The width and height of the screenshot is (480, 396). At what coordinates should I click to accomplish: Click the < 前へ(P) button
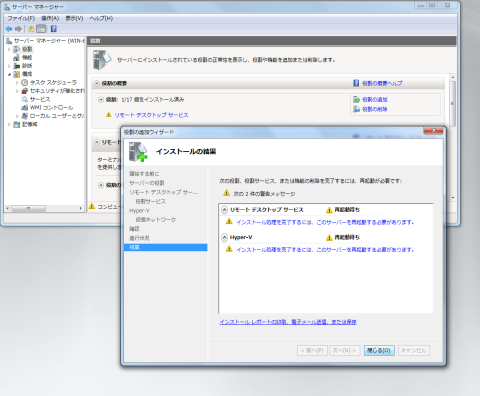click(x=312, y=350)
